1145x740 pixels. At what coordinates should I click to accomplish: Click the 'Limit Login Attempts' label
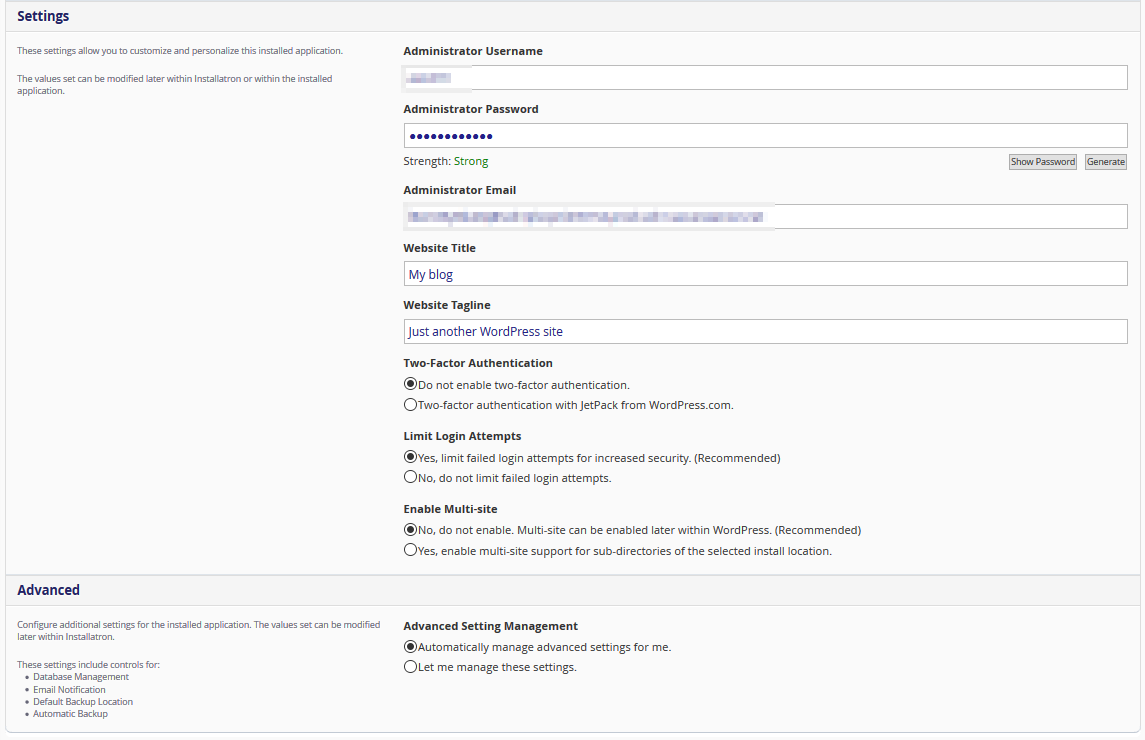462,436
